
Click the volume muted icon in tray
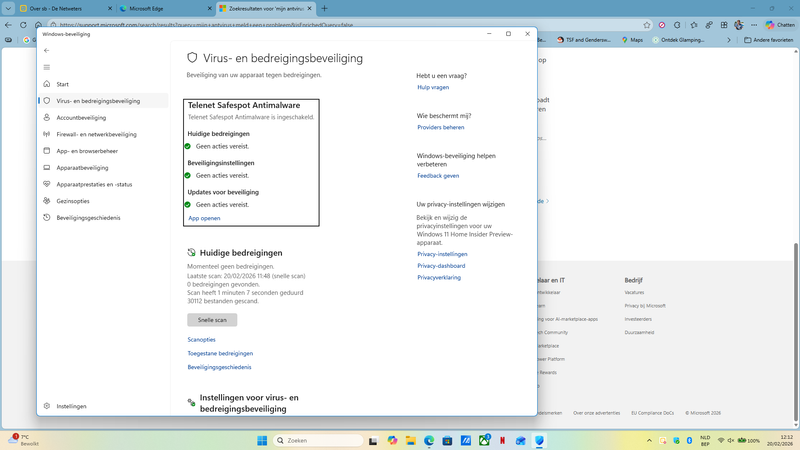tap(731, 441)
